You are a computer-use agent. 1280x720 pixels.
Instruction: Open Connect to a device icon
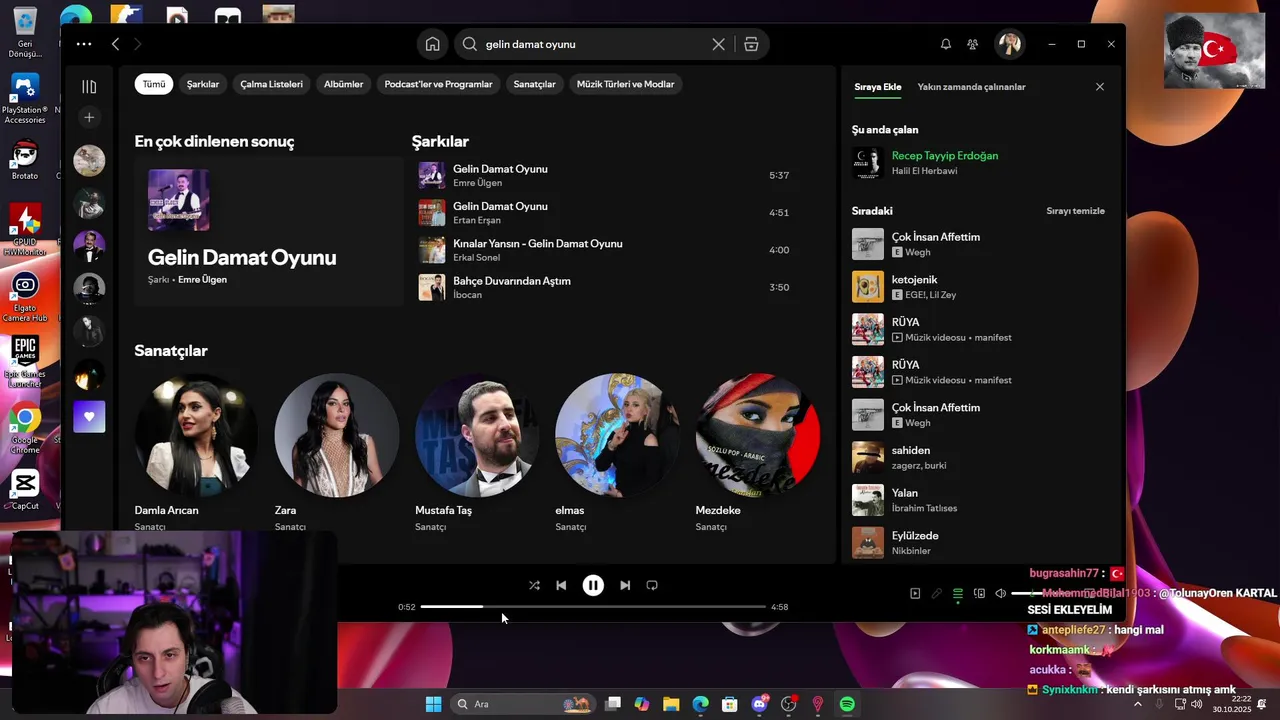point(979,593)
